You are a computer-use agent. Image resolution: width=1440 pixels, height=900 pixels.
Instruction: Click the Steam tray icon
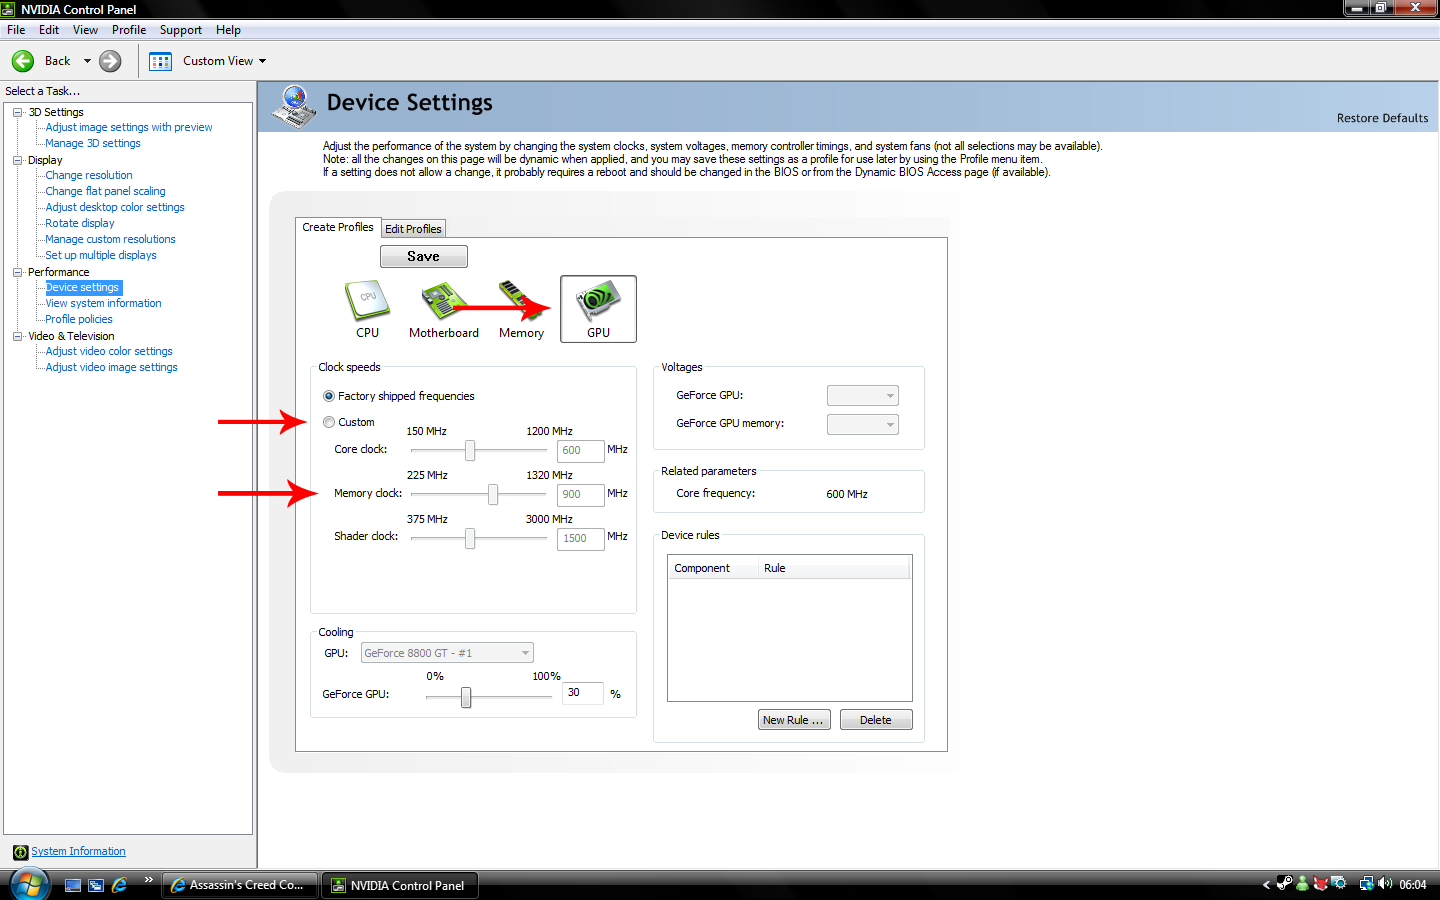(1285, 884)
